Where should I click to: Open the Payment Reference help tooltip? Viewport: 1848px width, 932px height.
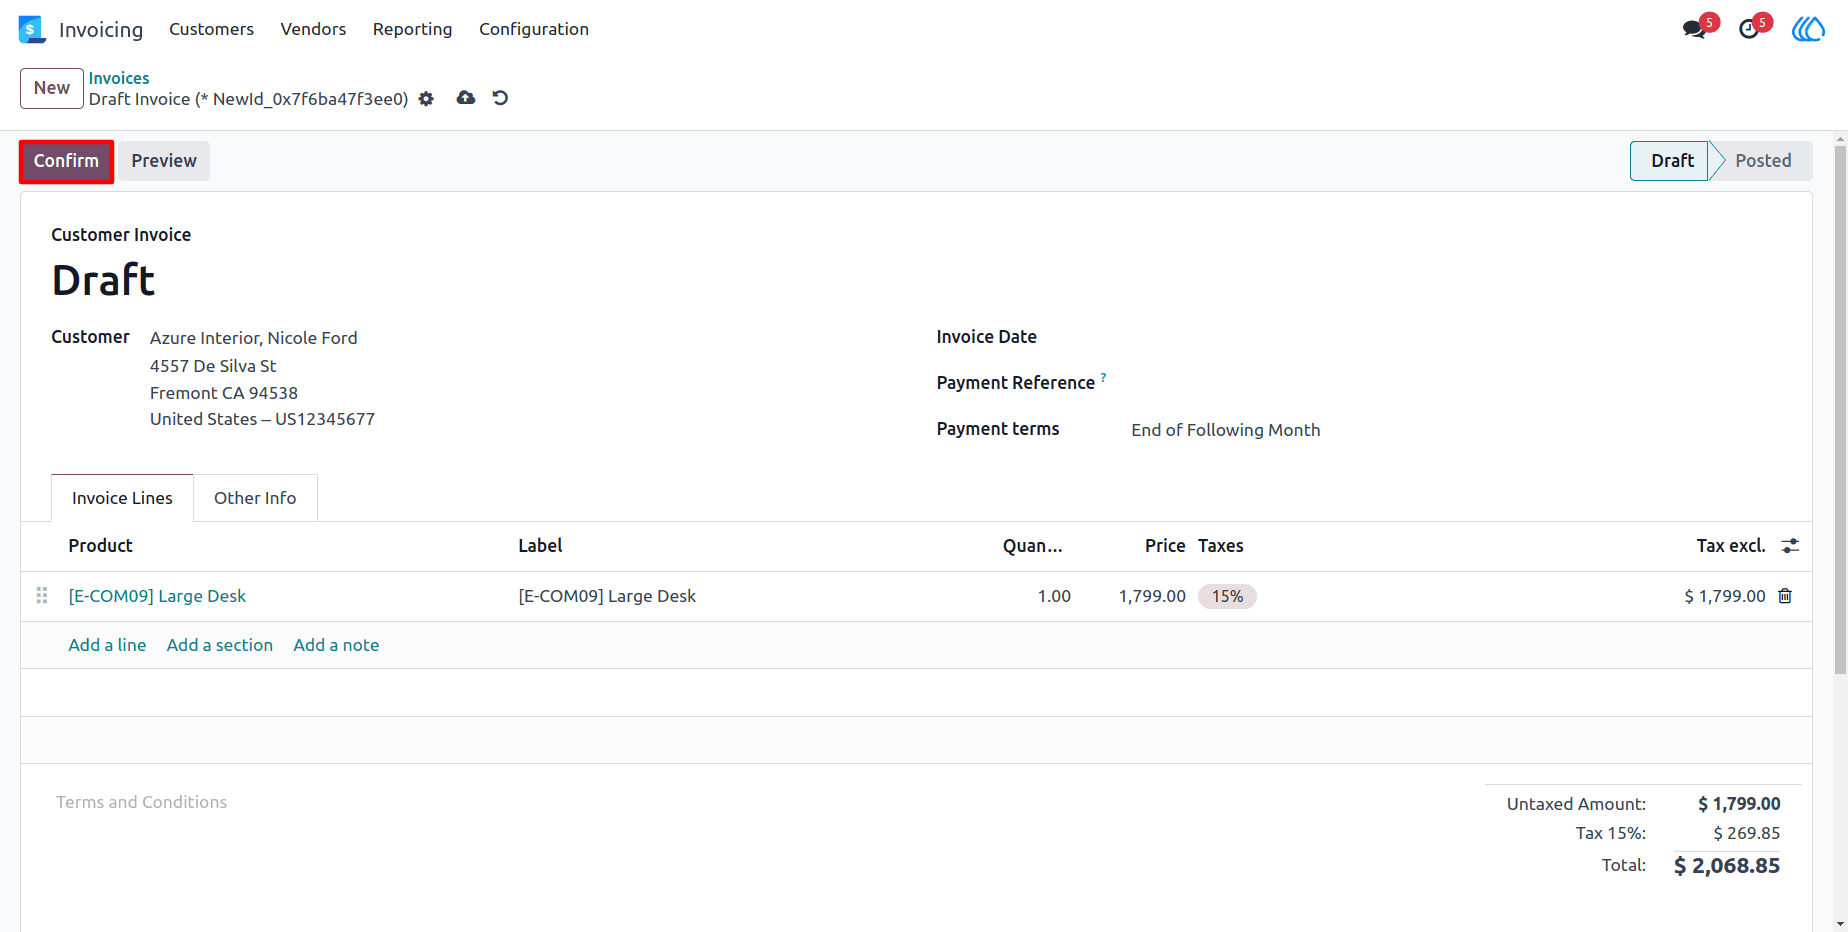point(1103,377)
